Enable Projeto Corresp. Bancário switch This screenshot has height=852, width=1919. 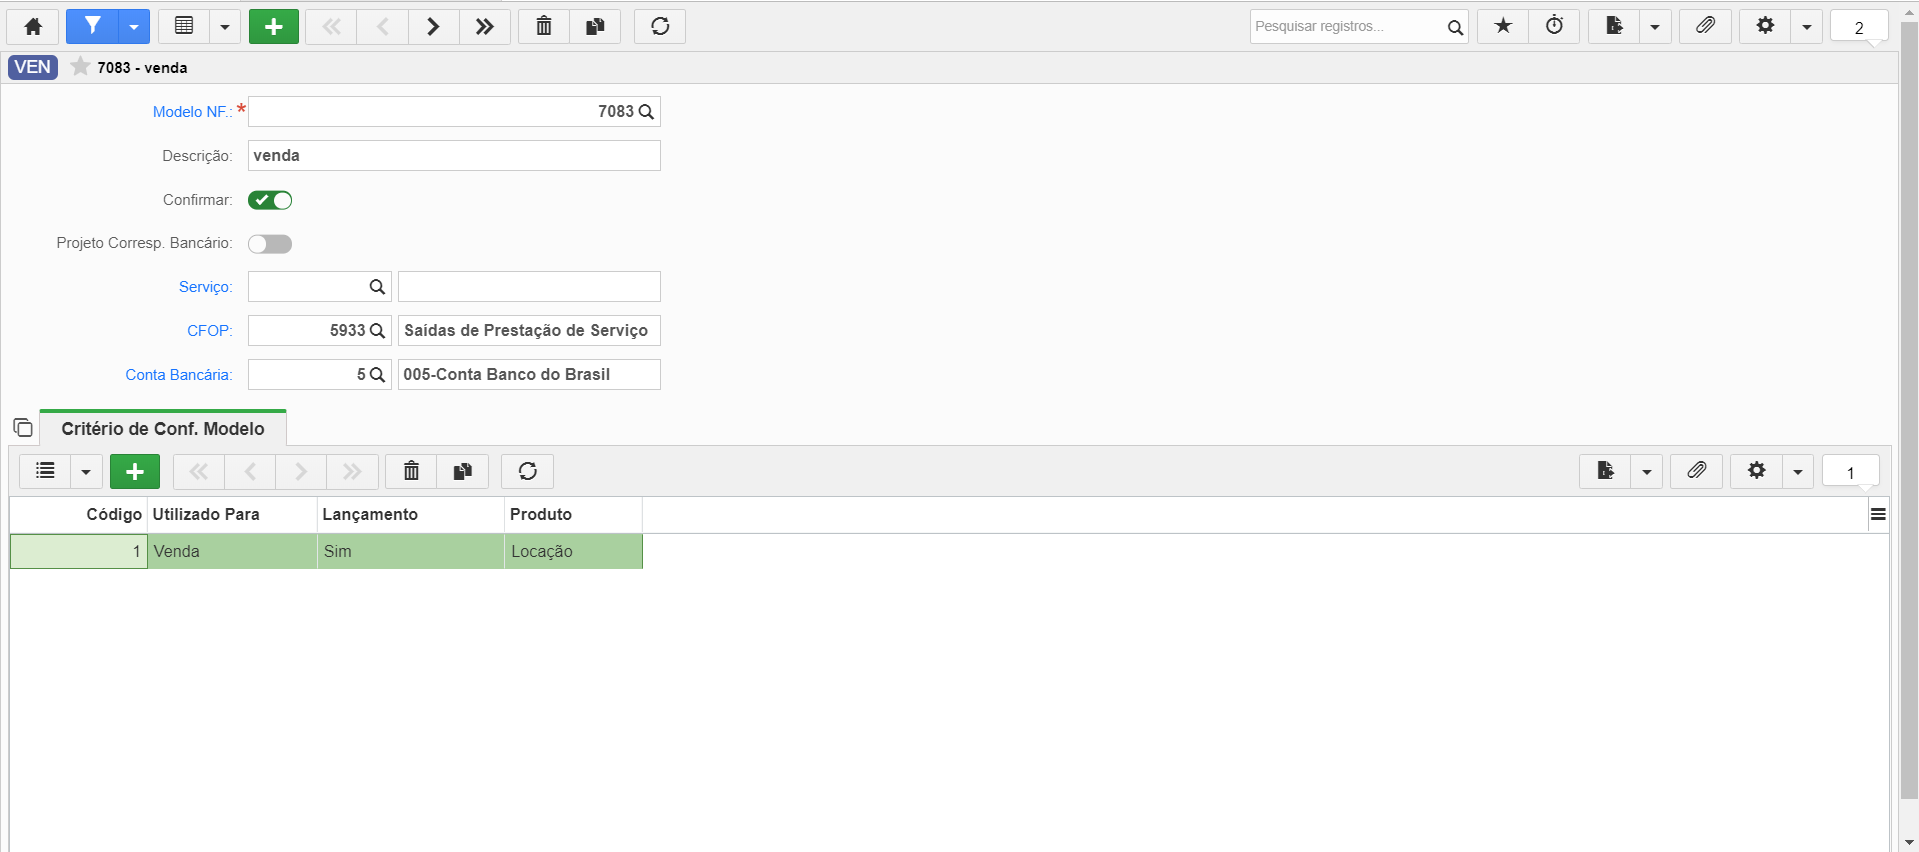coord(270,244)
